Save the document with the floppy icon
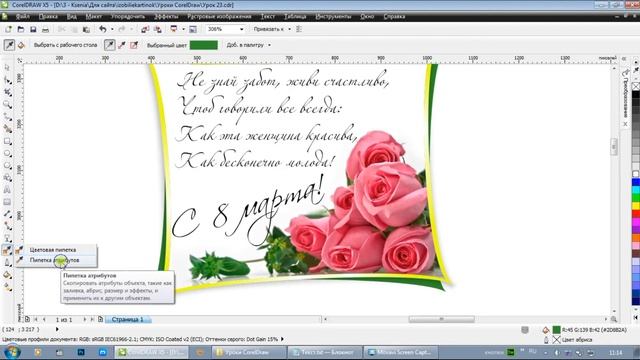This screenshot has height=360, width=640. tap(33, 29)
